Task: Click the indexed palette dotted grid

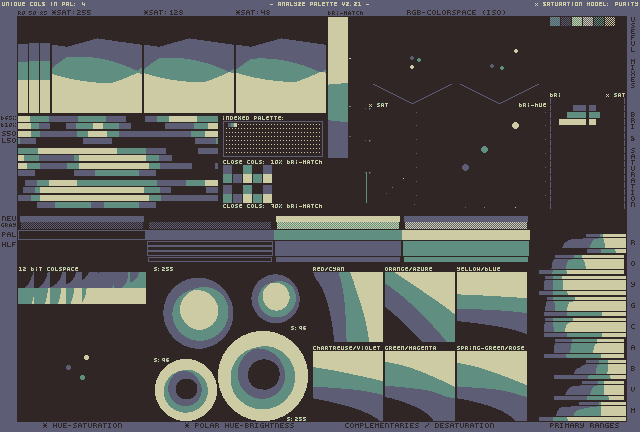Action: [273, 139]
